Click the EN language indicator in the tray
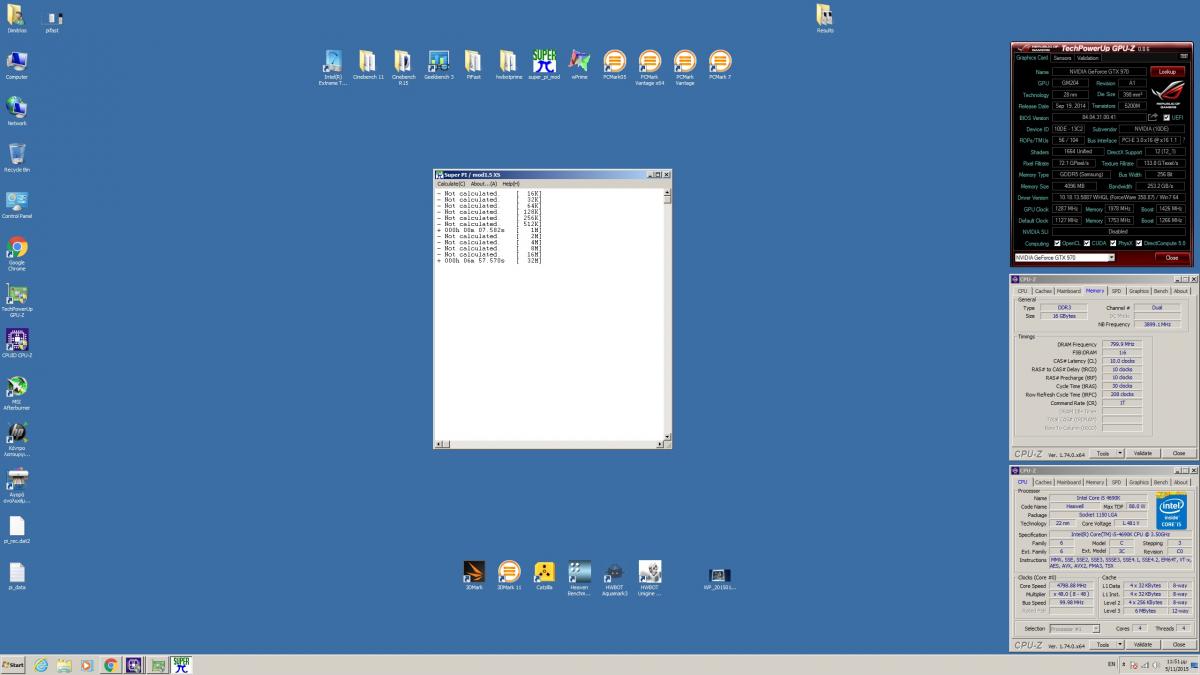This screenshot has height=675, width=1200. [1111, 664]
